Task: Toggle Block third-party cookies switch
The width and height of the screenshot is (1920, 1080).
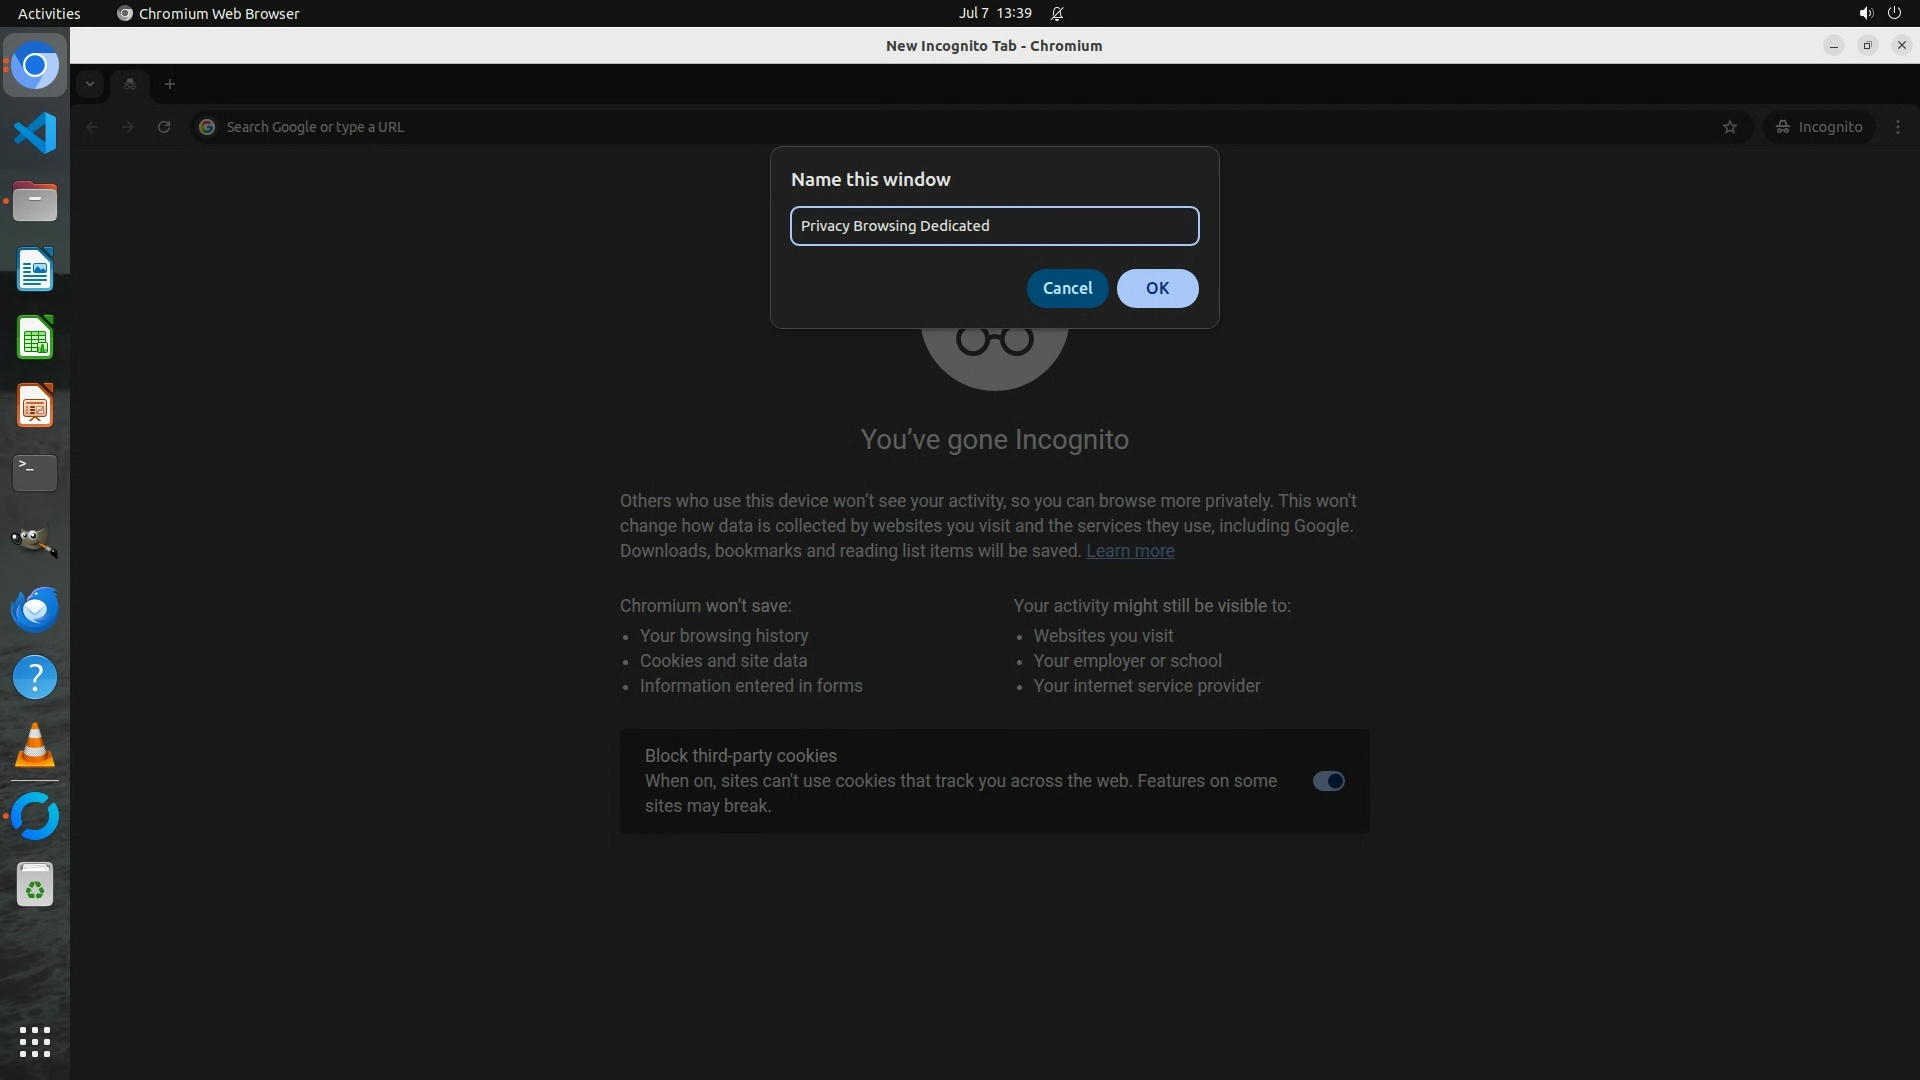Action: click(x=1328, y=781)
